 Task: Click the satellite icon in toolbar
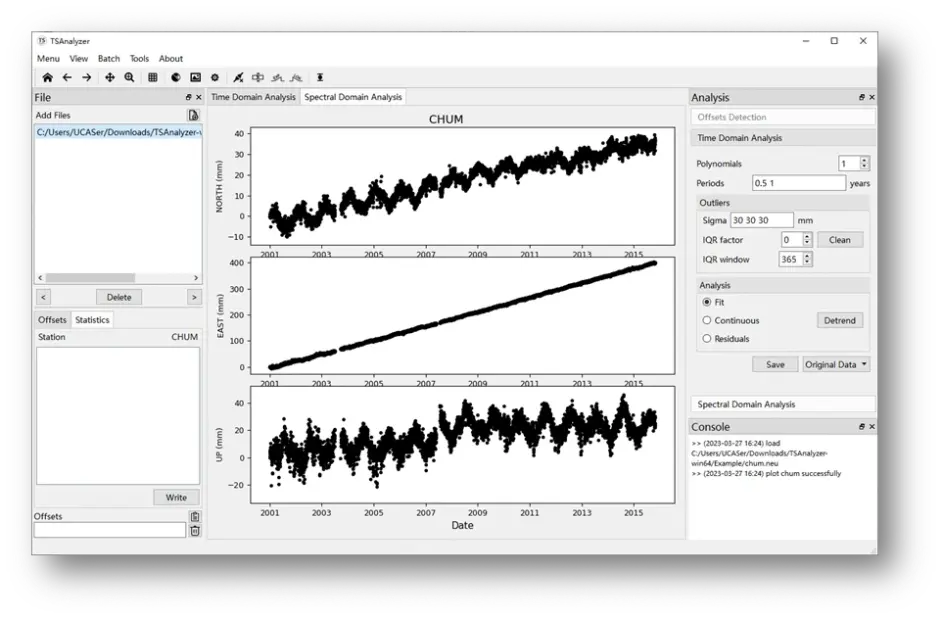pos(239,78)
